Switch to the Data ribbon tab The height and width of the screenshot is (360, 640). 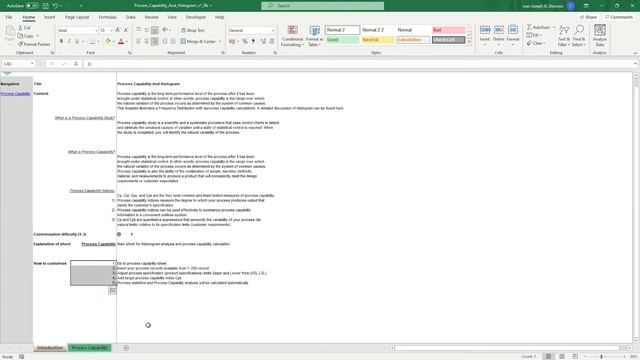[x=131, y=17]
